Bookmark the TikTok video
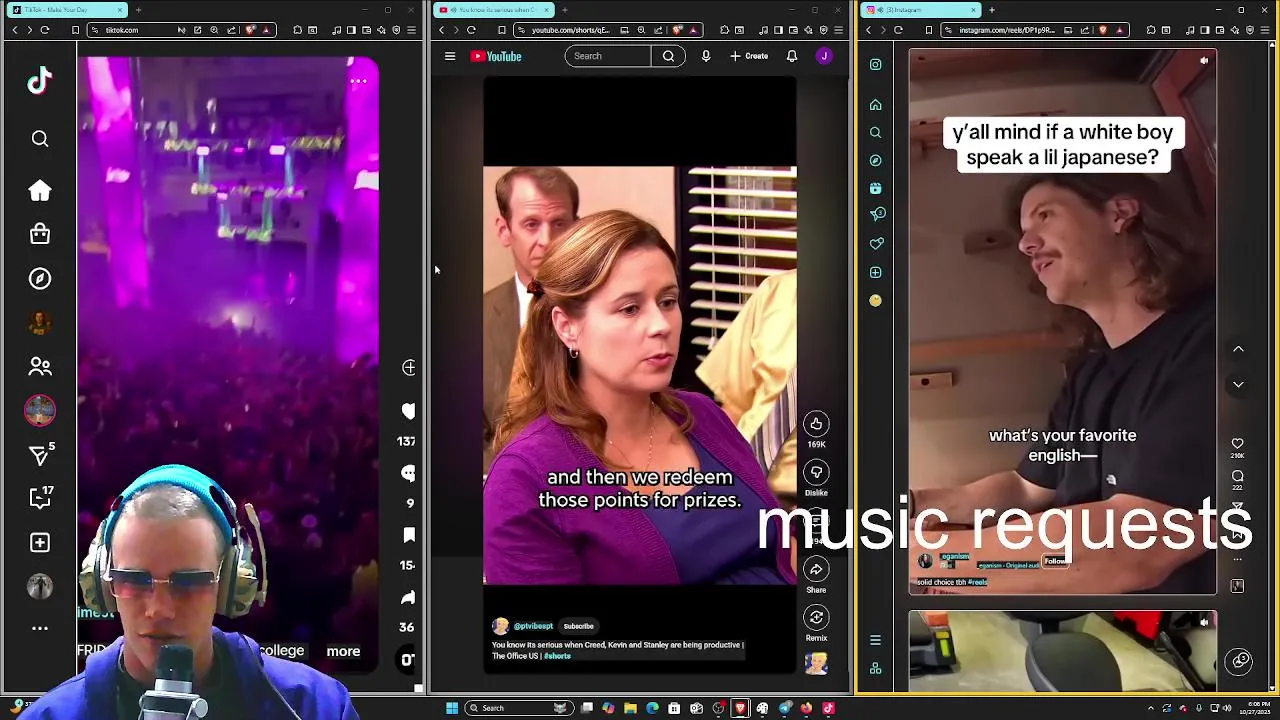Screen dimensions: 1280x720 coord(408,536)
